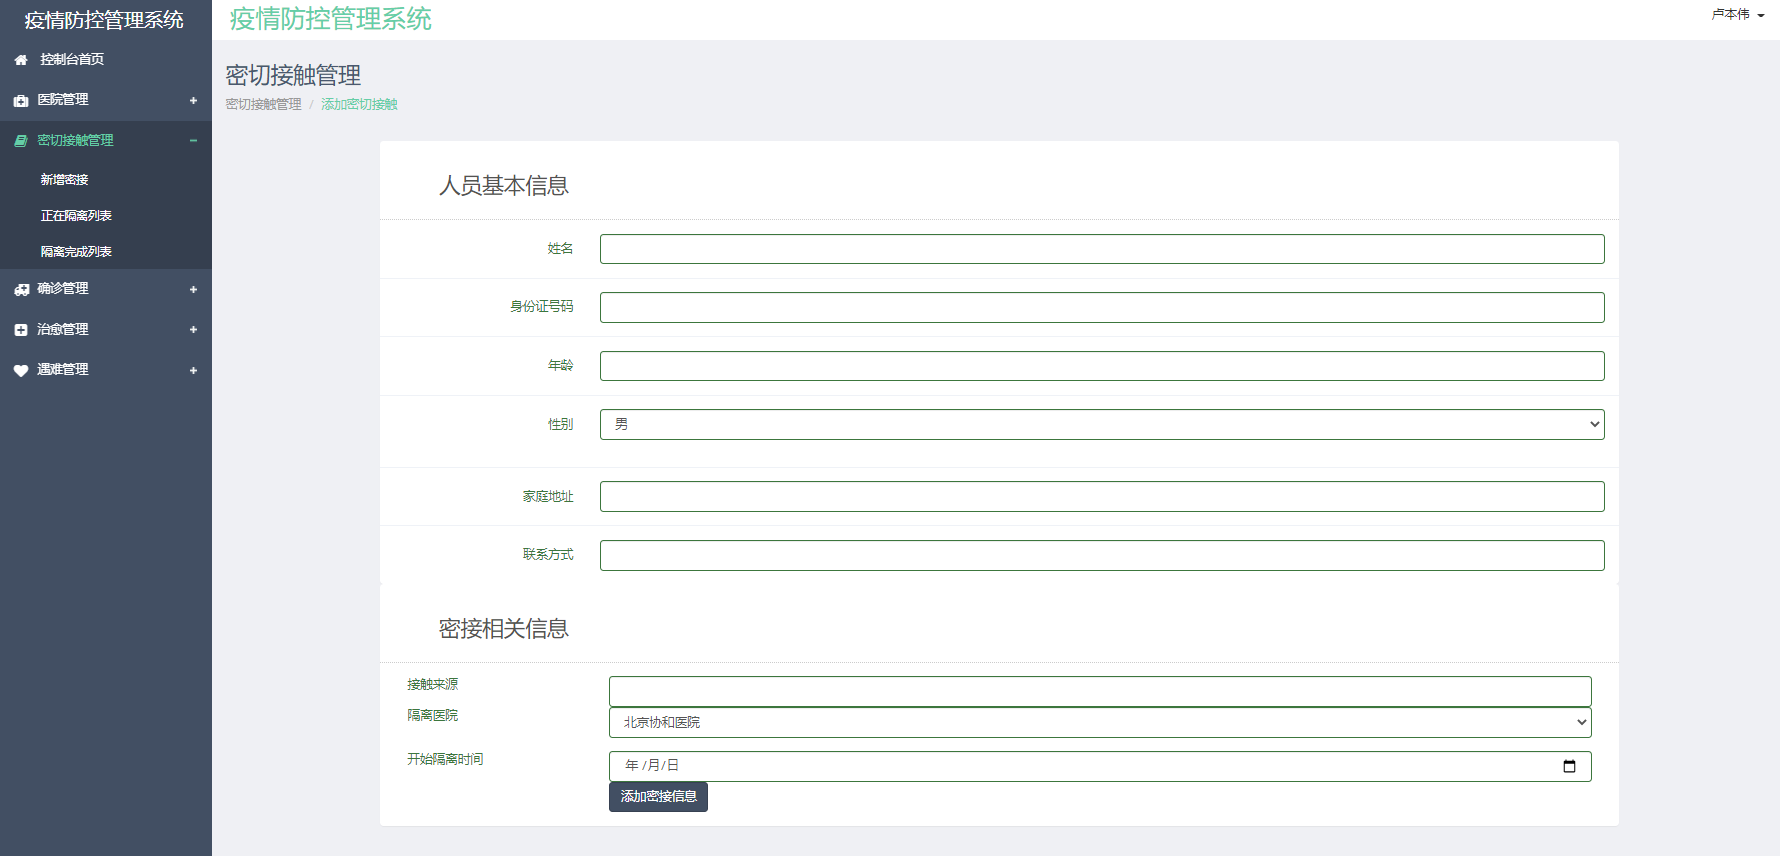Screen dimensions: 1780x856
Task: Go to 控制台首页 in sidebar
Action: 106,60
